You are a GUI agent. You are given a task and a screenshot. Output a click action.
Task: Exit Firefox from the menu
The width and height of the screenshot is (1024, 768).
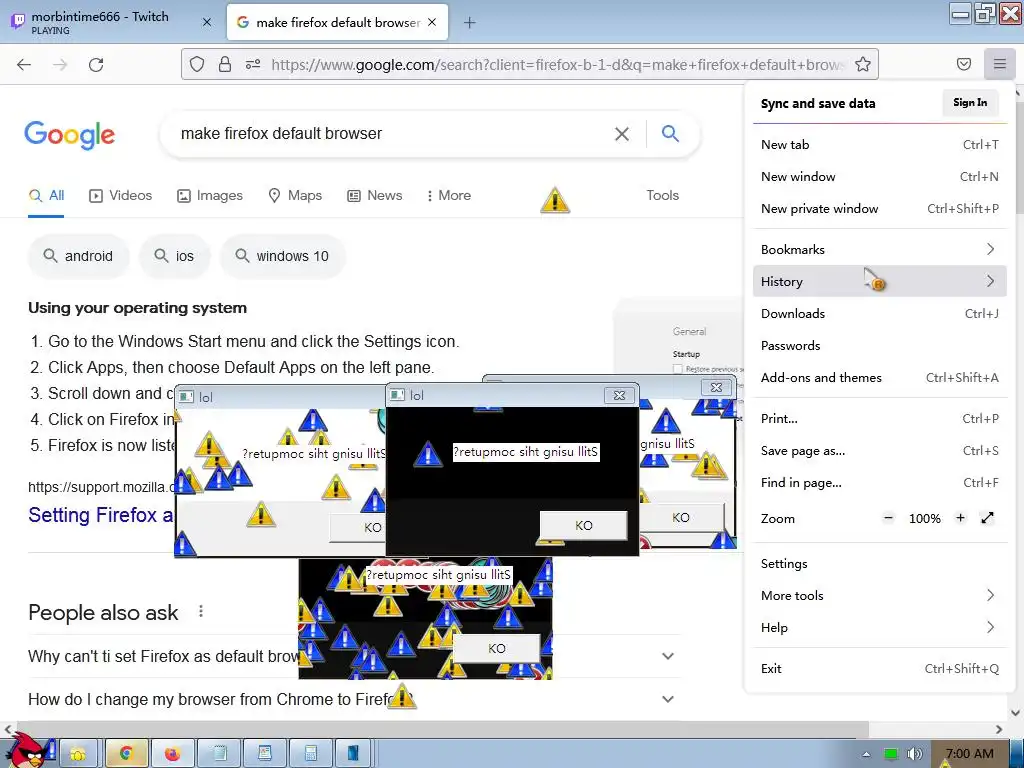pyautogui.click(x=879, y=669)
